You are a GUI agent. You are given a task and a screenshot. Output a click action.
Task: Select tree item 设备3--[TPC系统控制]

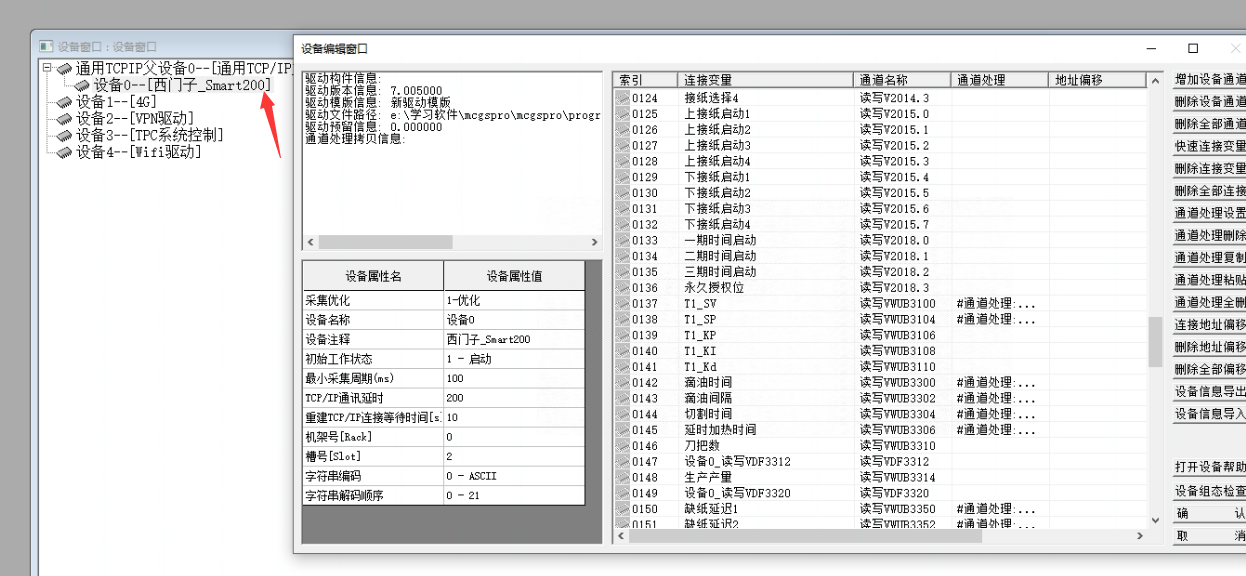(150, 135)
